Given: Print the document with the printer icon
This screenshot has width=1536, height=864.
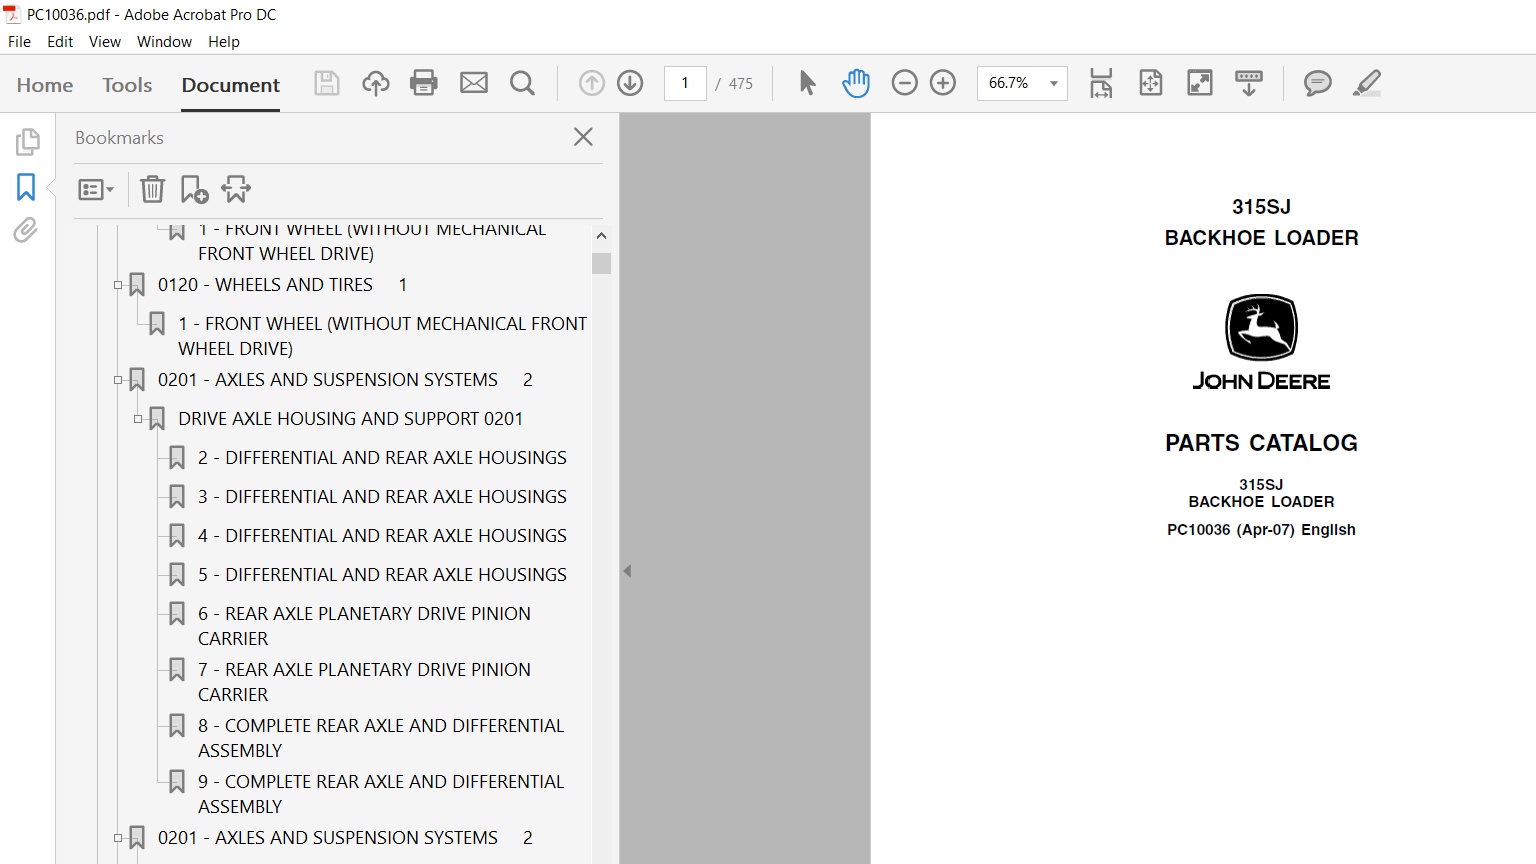Looking at the screenshot, I should [x=424, y=83].
